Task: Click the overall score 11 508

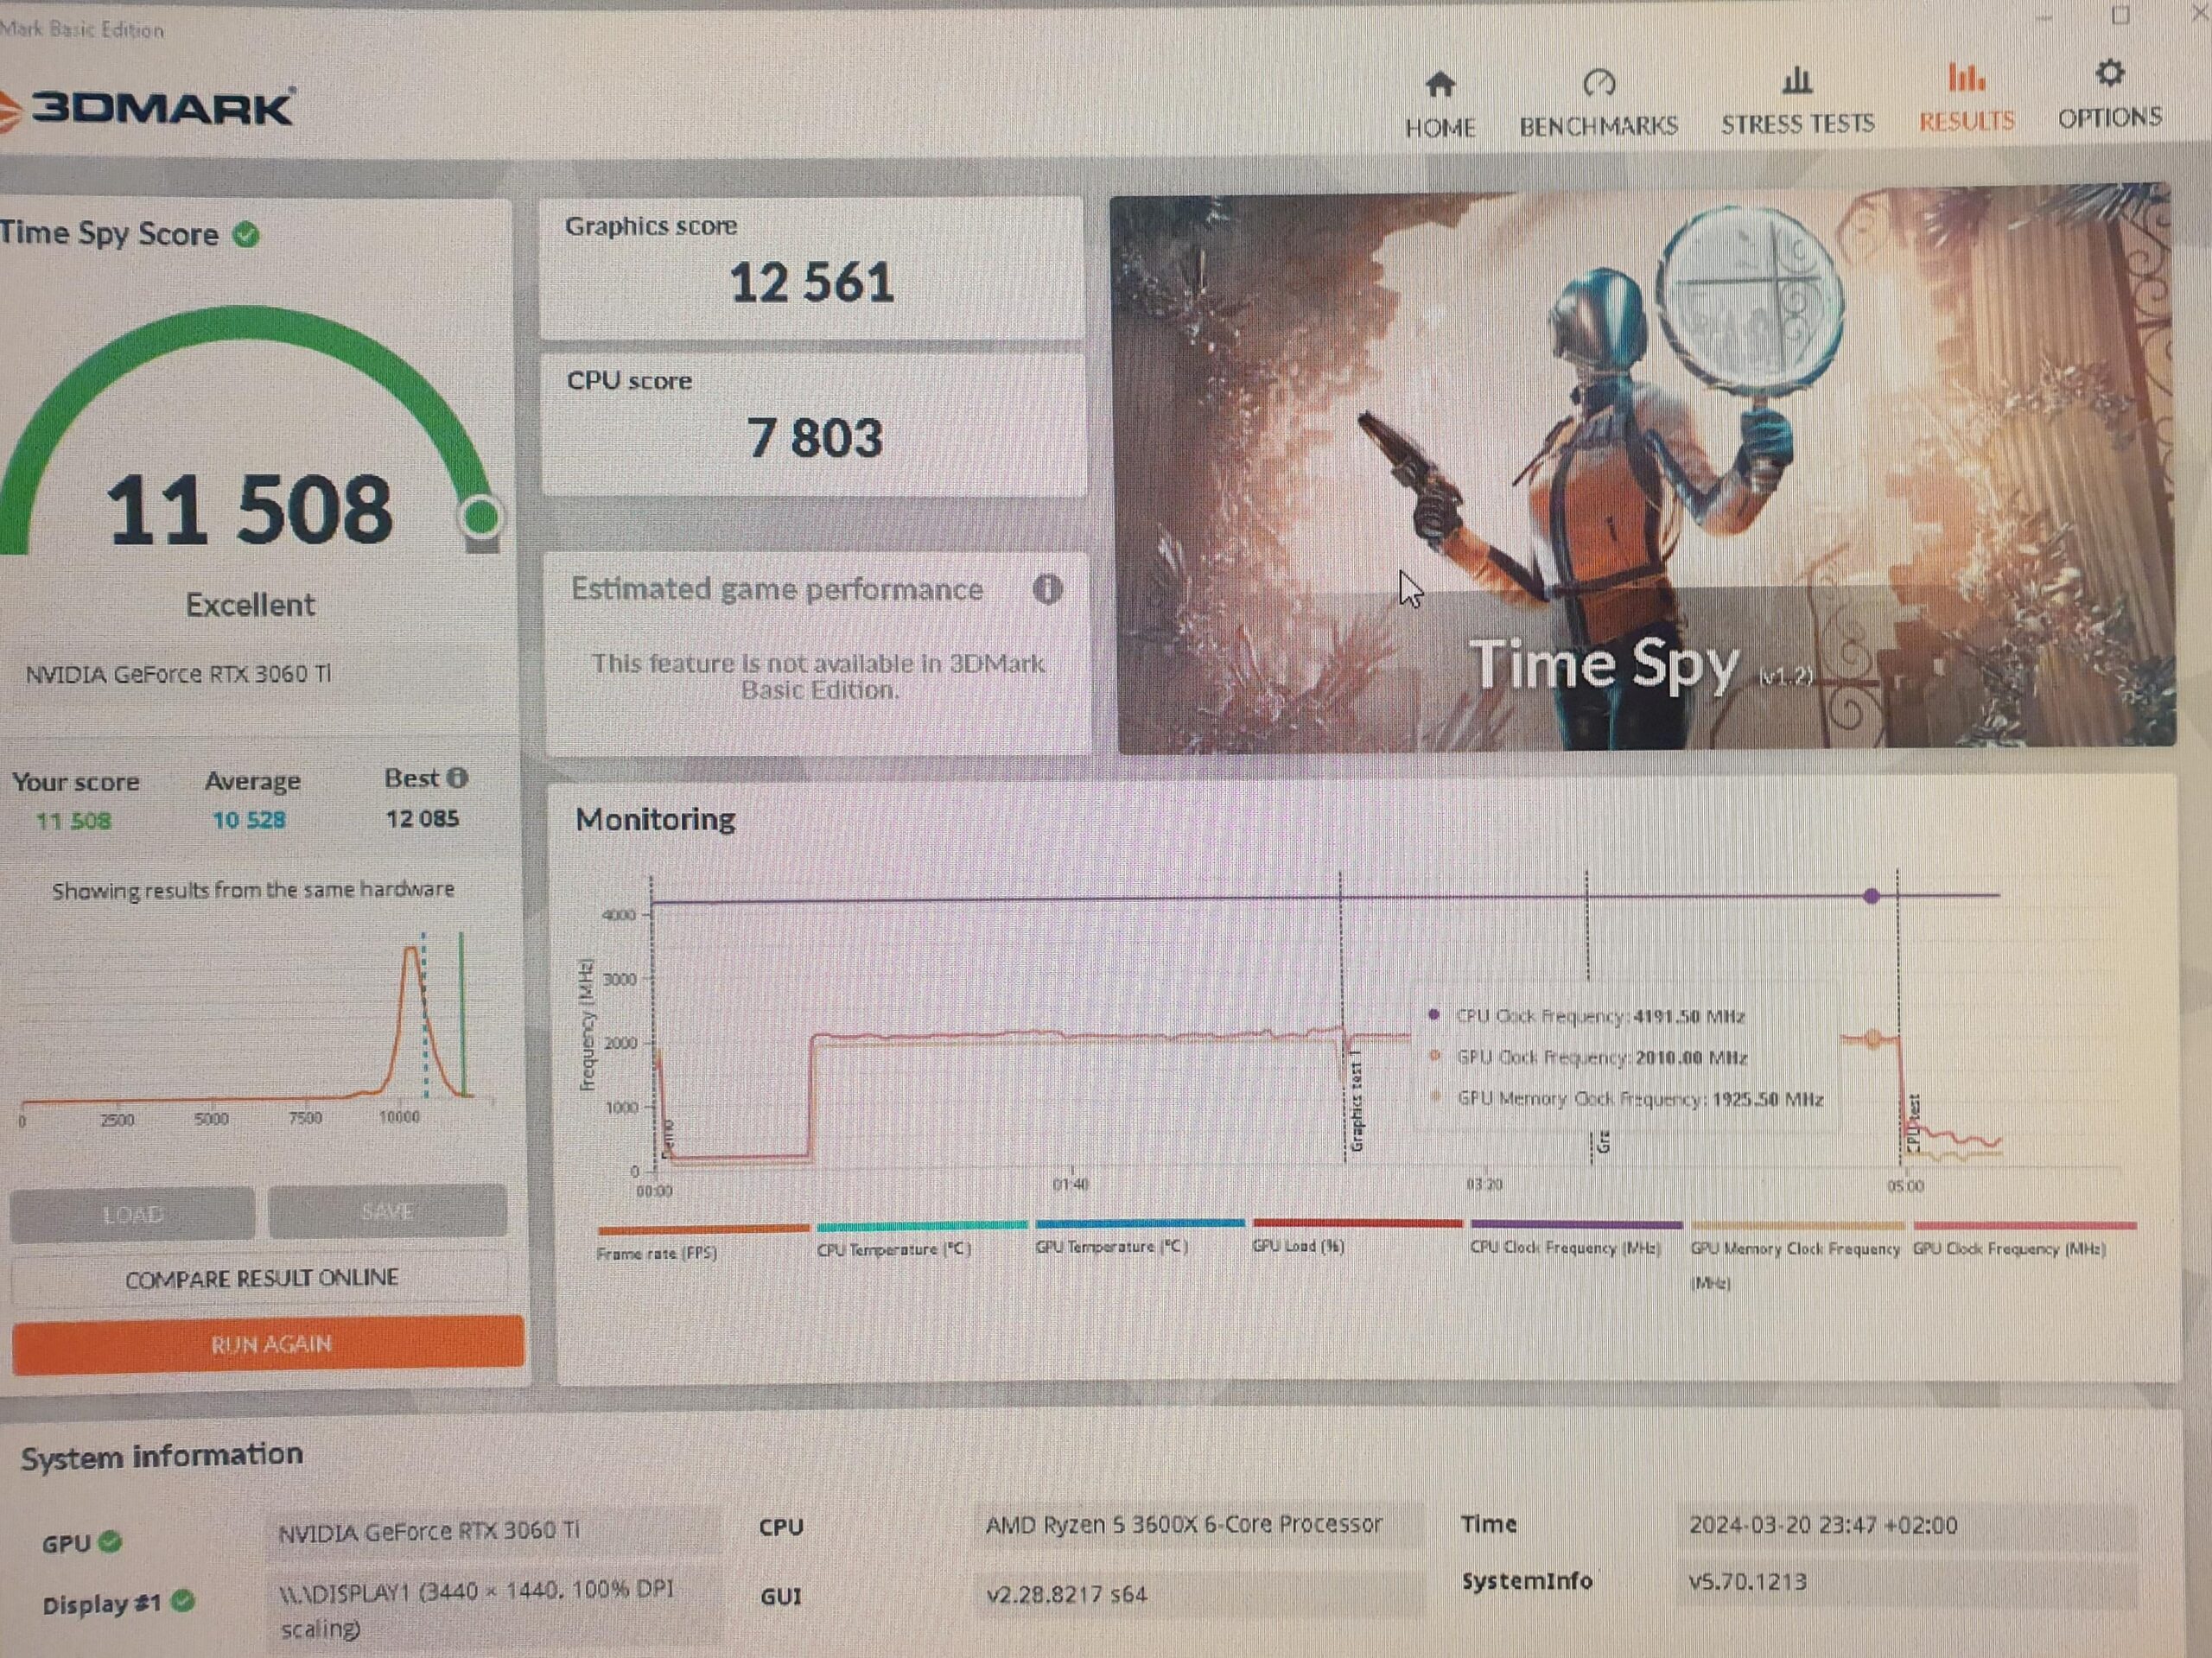Action: [249, 511]
